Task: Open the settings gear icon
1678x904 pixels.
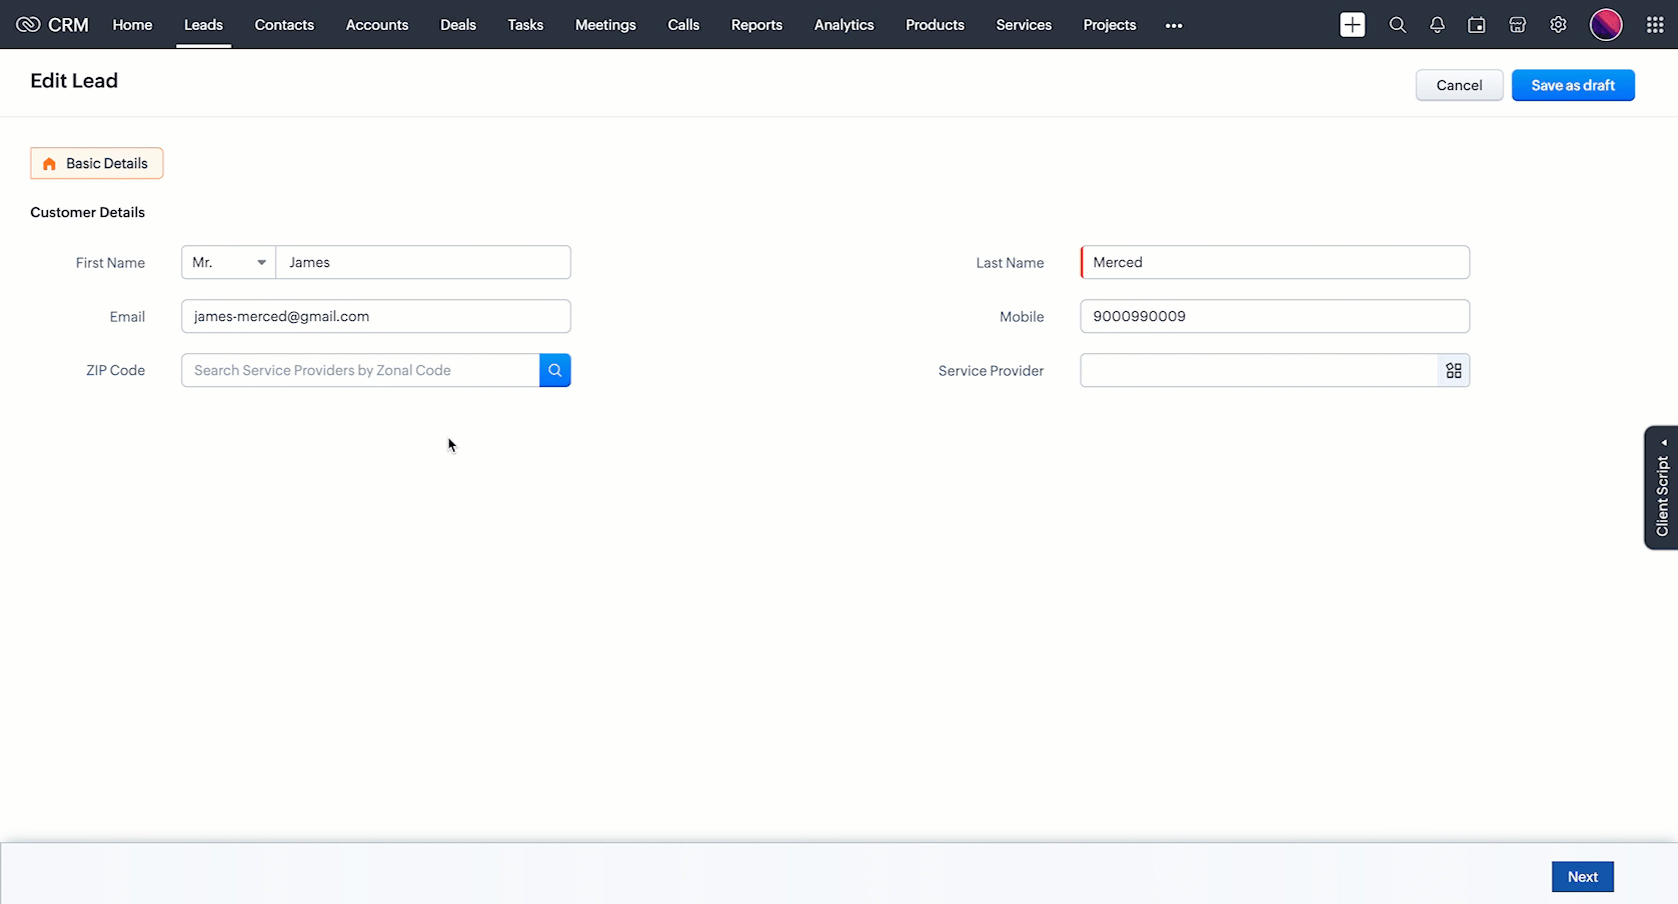Action: pyautogui.click(x=1558, y=25)
